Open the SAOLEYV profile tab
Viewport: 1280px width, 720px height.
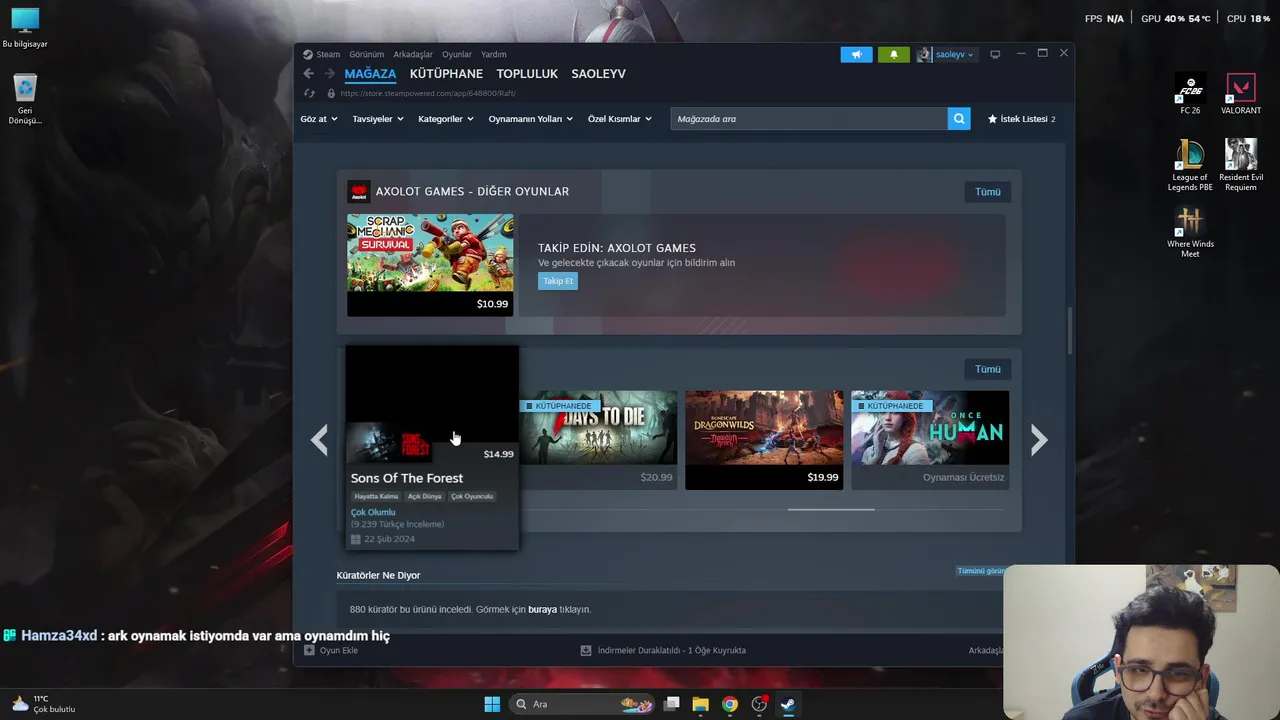(598, 74)
